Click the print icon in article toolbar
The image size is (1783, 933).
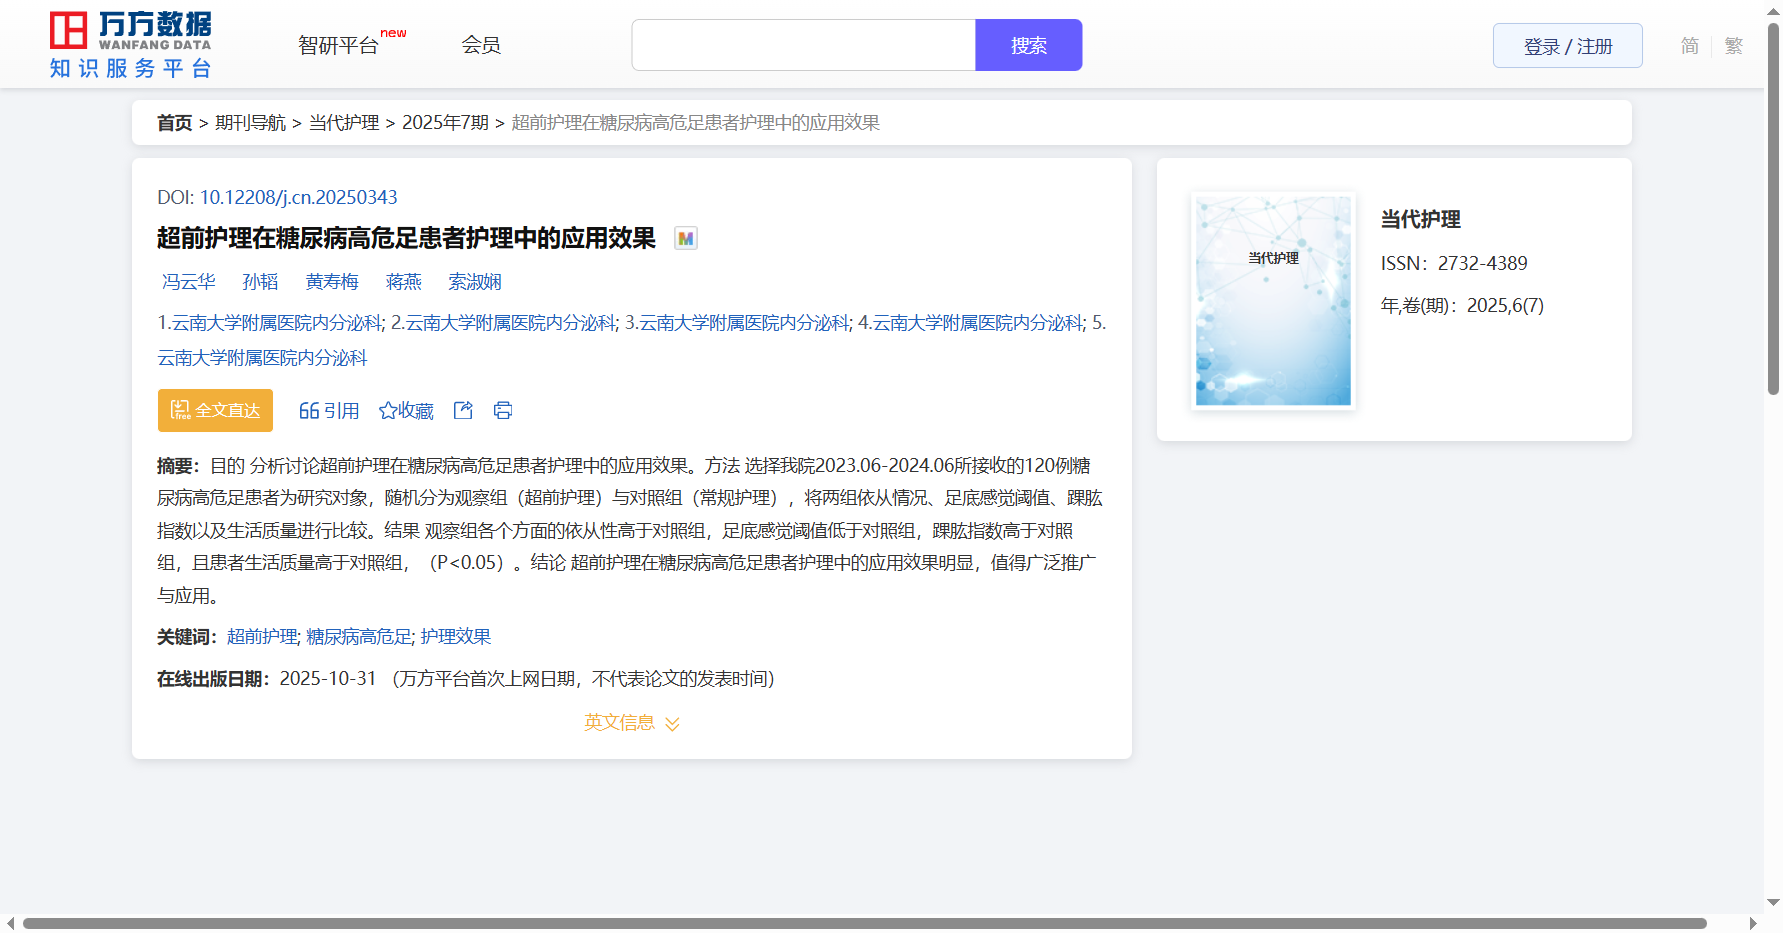point(503,410)
